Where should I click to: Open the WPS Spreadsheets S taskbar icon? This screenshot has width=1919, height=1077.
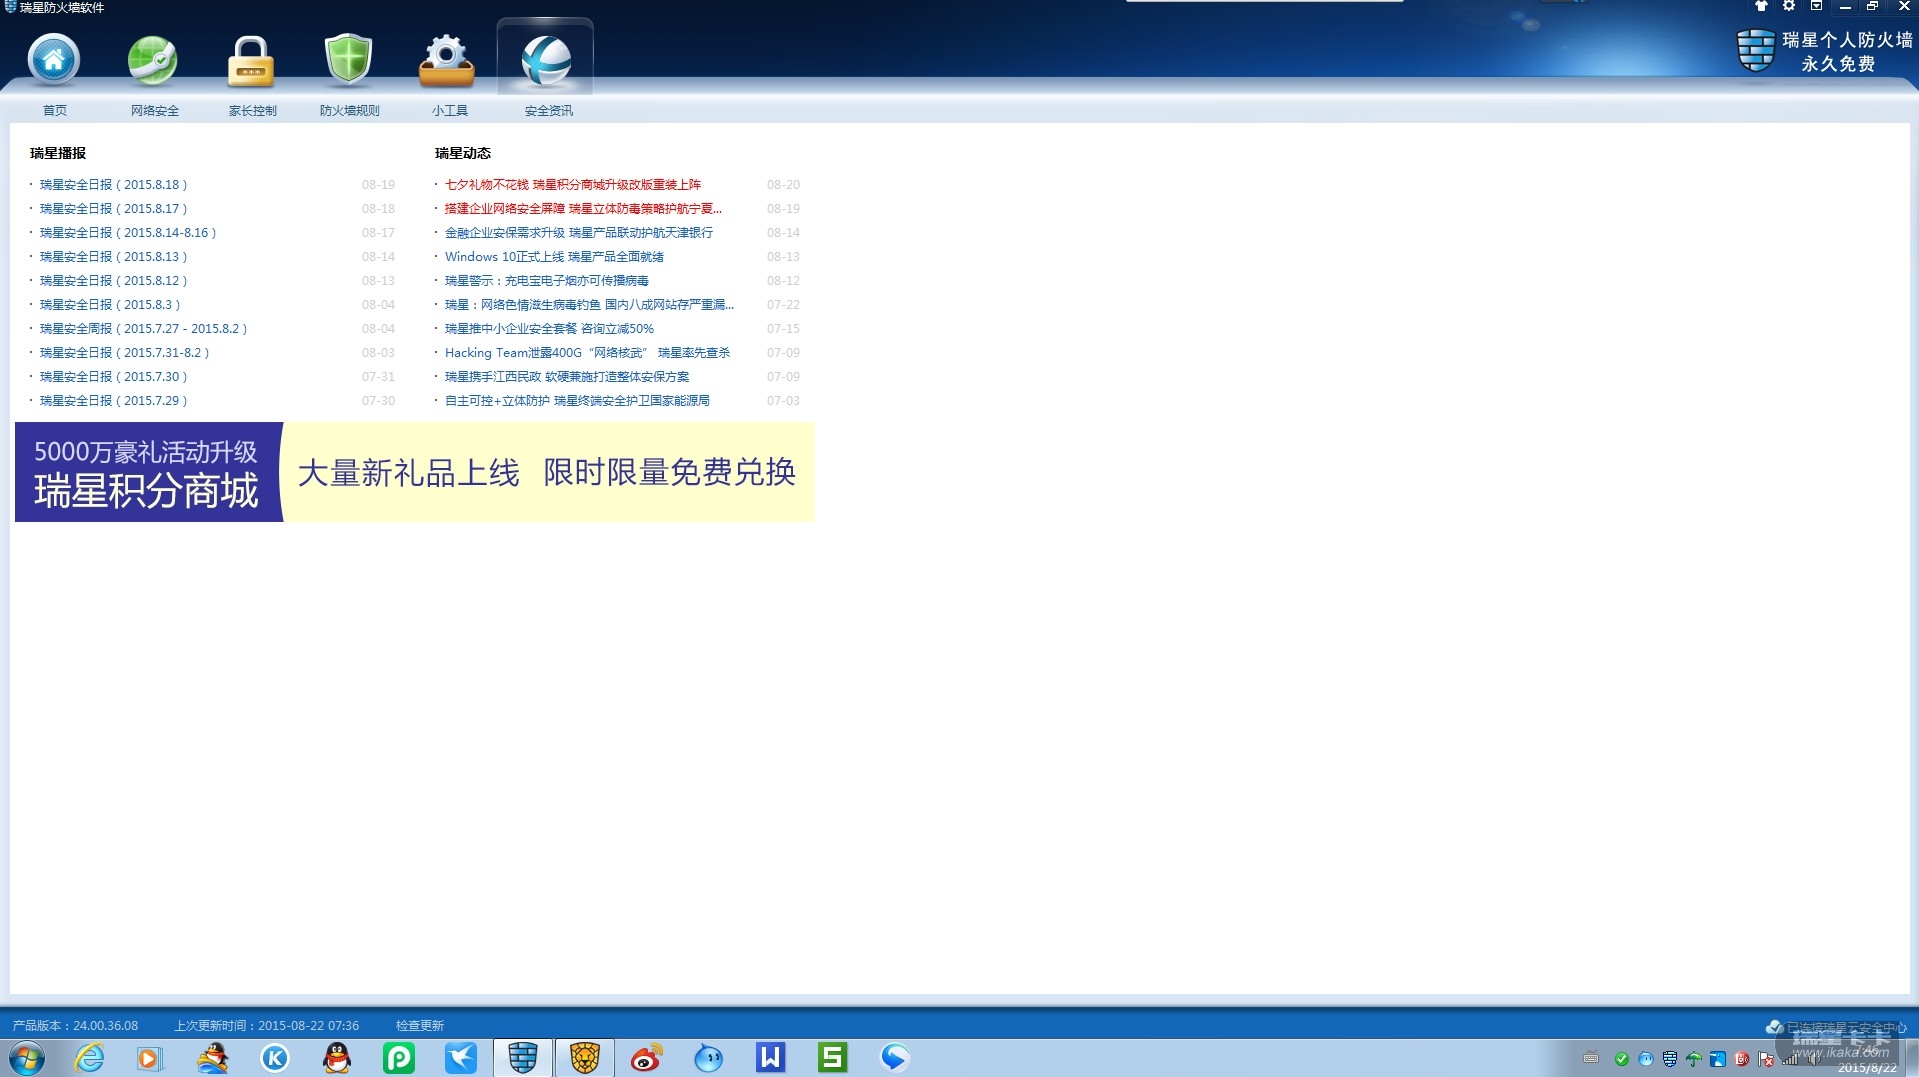tap(833, 1058)
